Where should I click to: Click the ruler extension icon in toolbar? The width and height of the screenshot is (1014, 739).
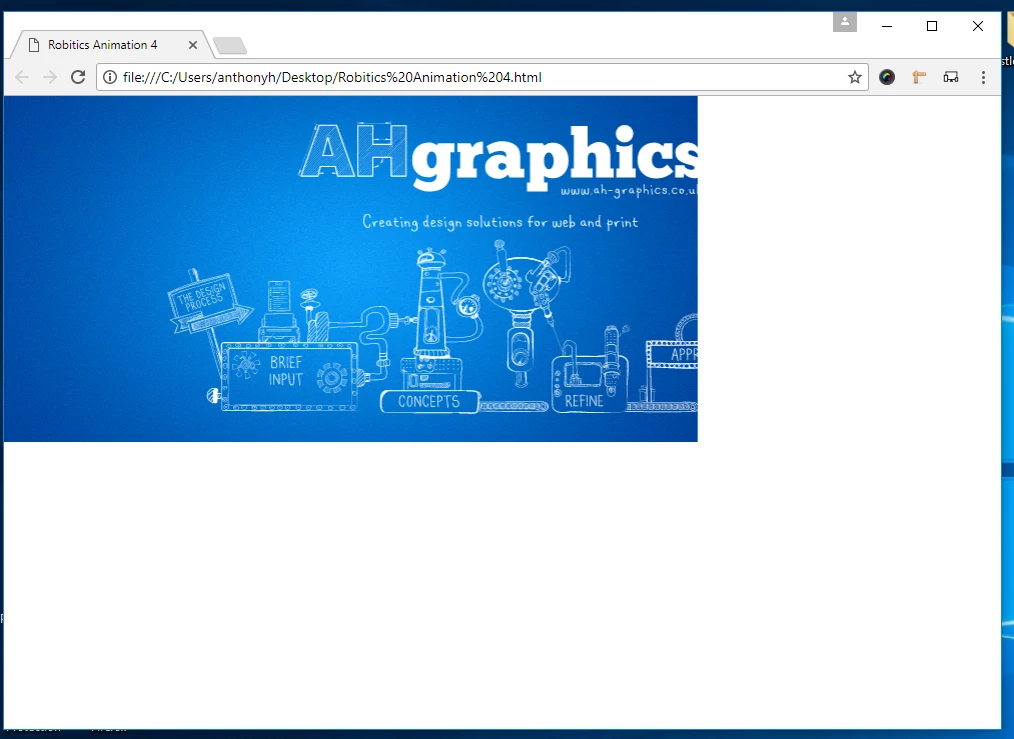tap(919, 77)
